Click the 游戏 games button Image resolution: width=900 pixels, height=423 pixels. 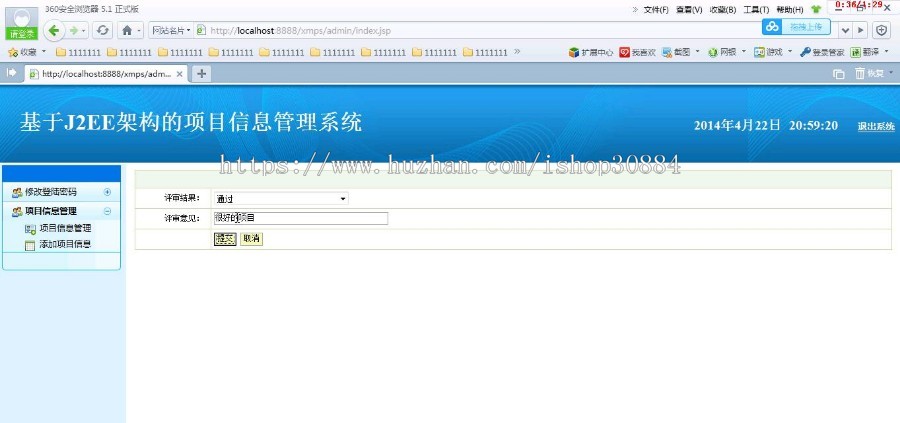[x=768, y=52]
